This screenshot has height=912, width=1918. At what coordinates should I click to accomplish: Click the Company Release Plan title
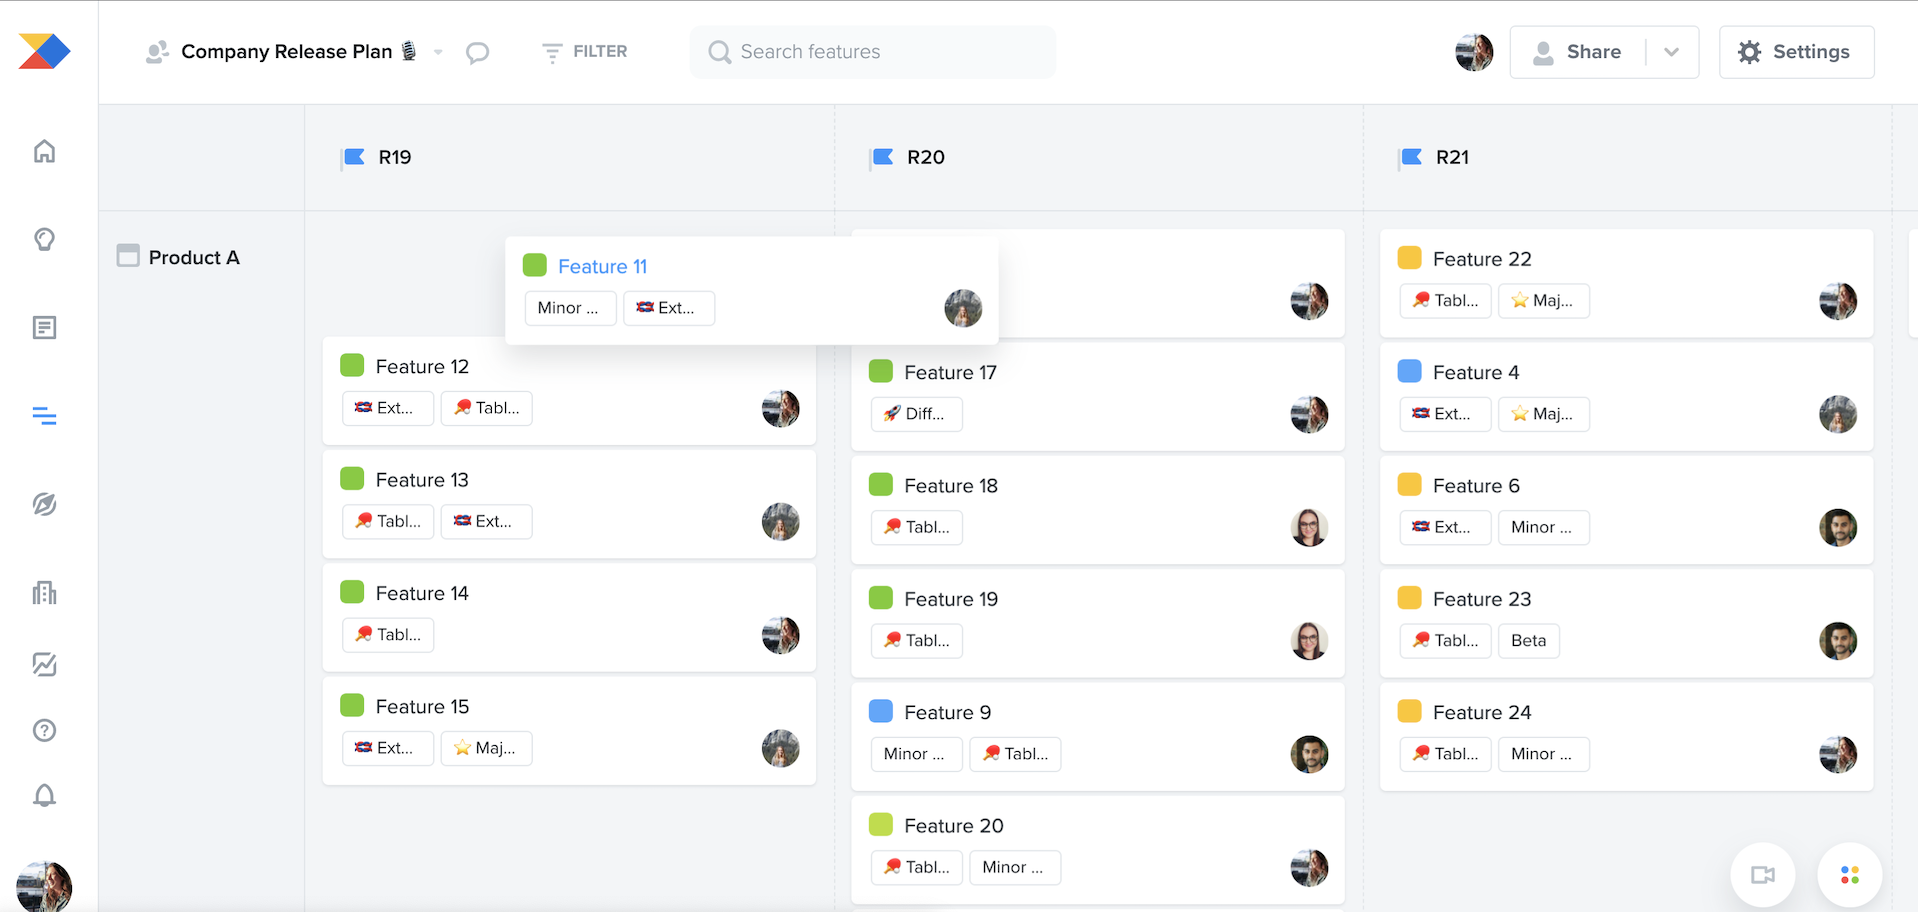286,52
